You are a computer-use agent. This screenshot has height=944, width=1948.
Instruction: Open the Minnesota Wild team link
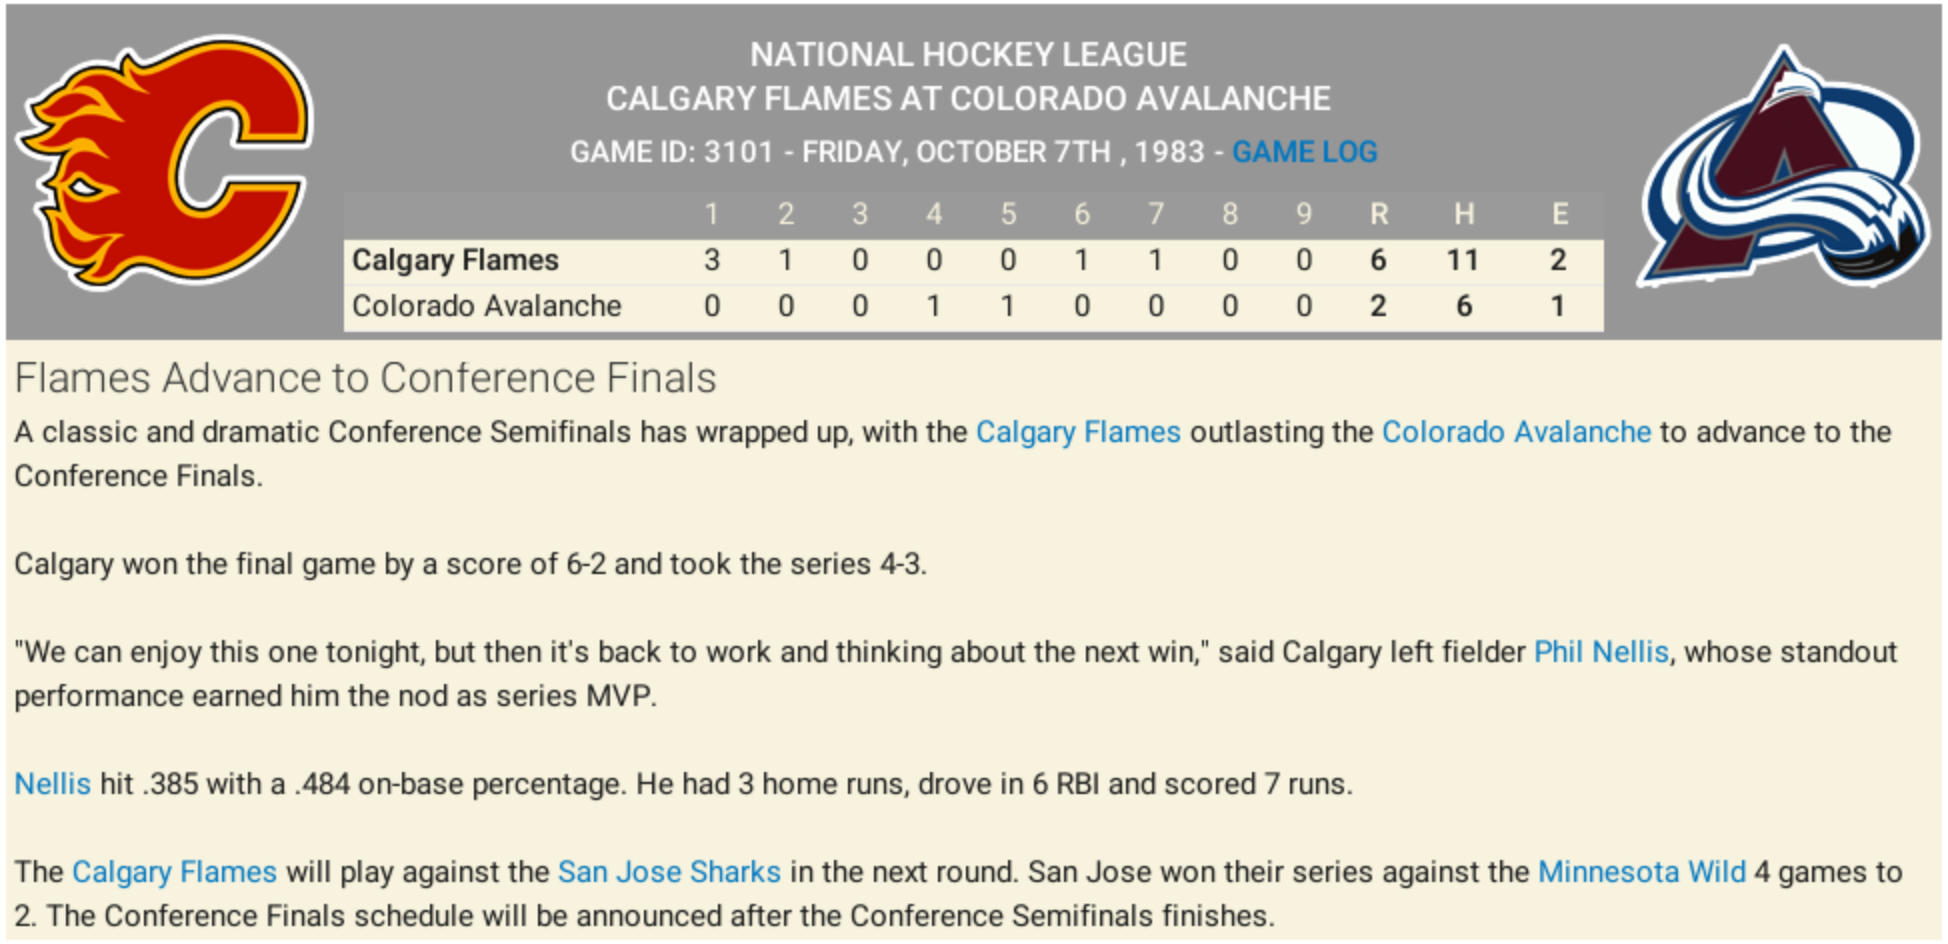1641,872
